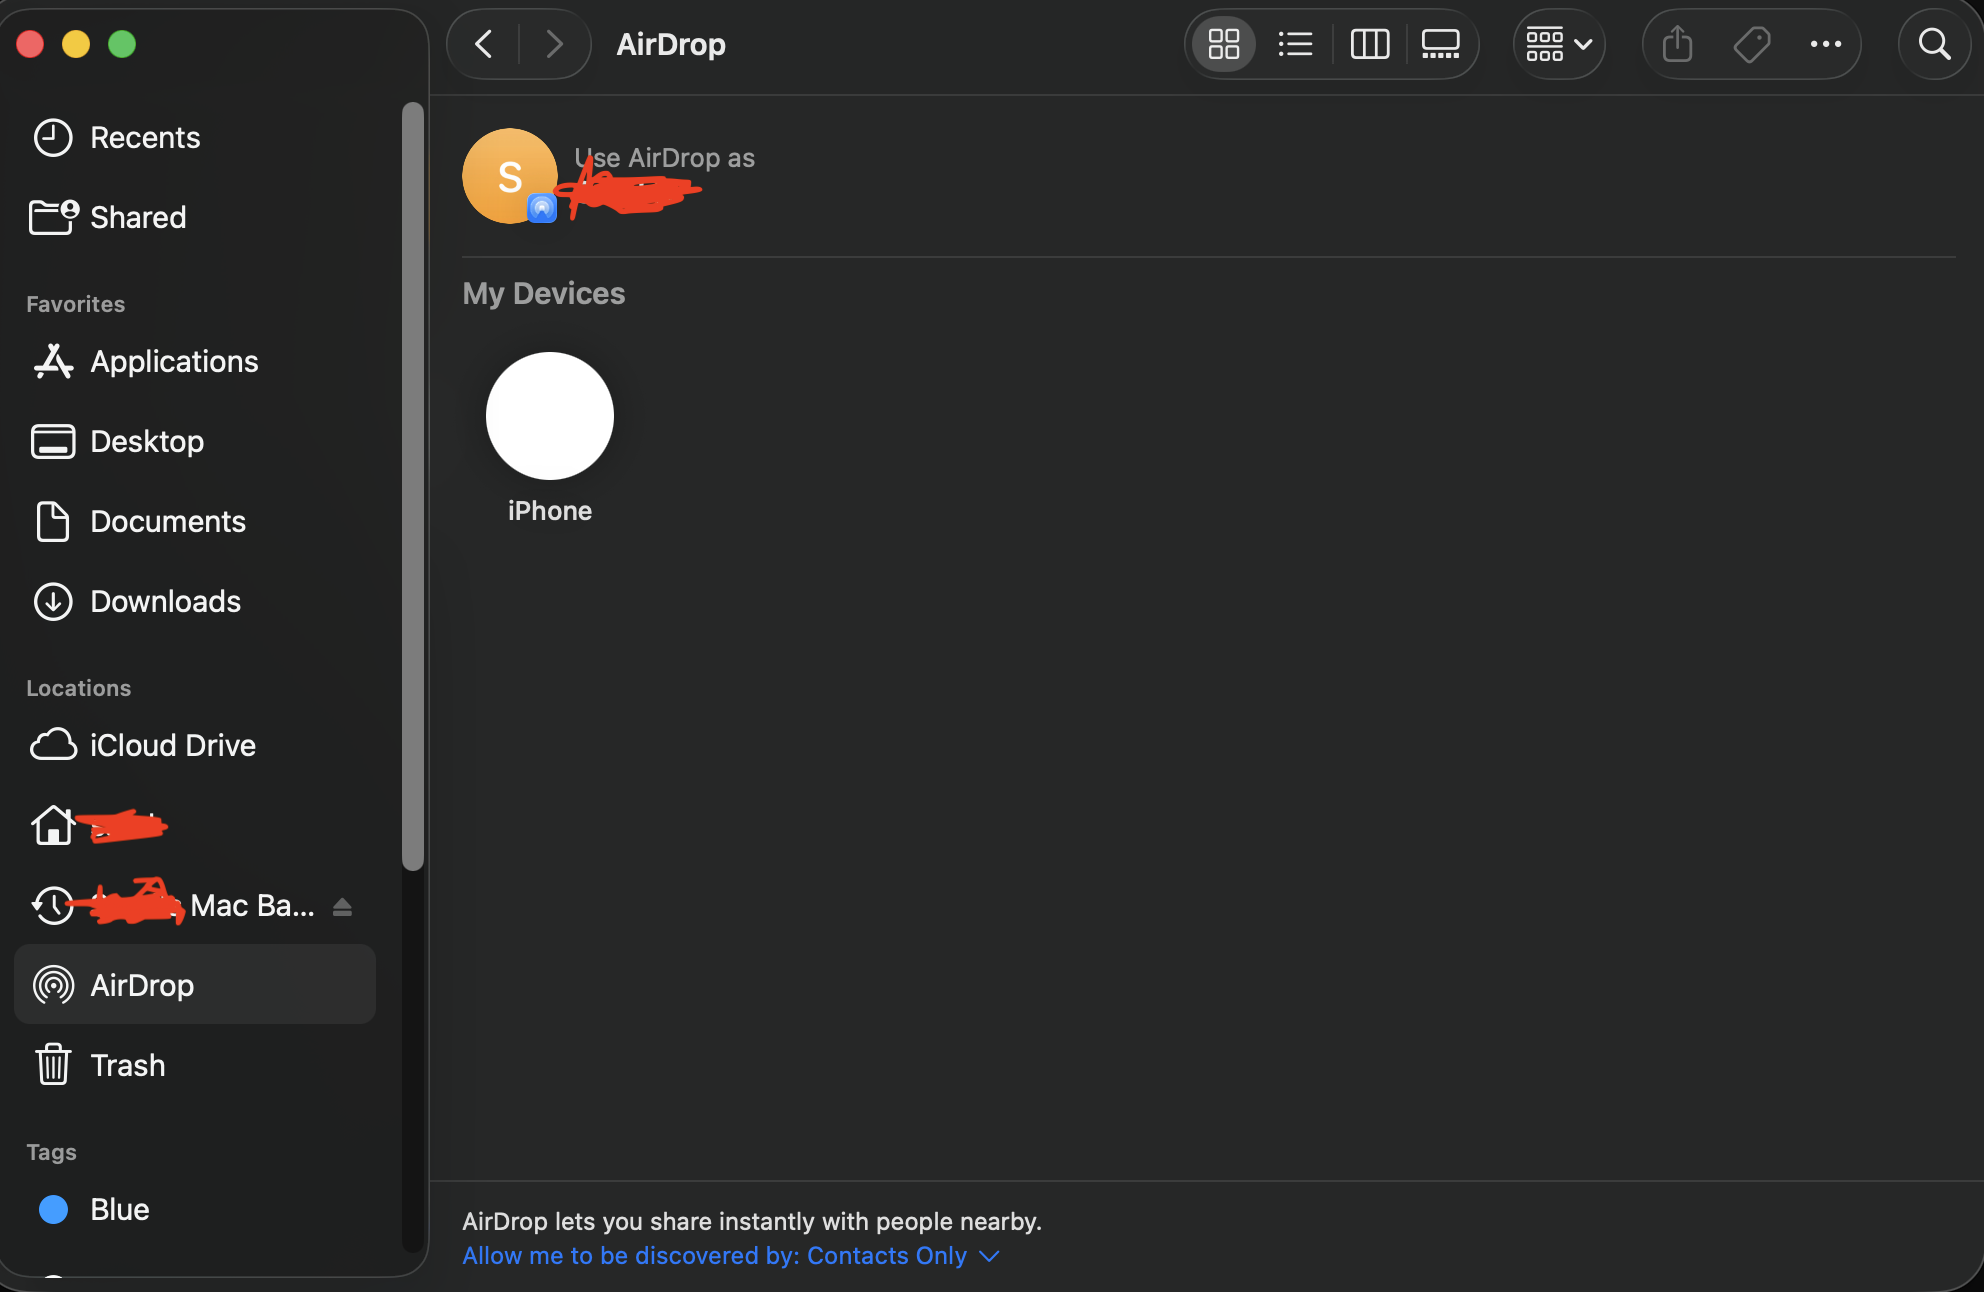Expand the Contacts Only discovery dropdown
The image size is (1984, 1292).
pyautogui.click(x=732, y=1256)
